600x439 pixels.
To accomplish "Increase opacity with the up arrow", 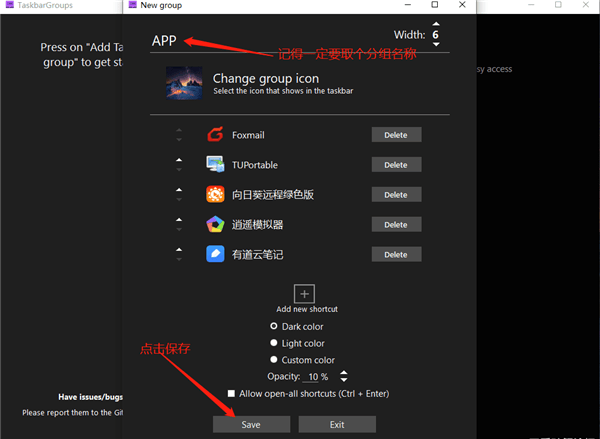I will pyautogui.click(x=345, y=372).
